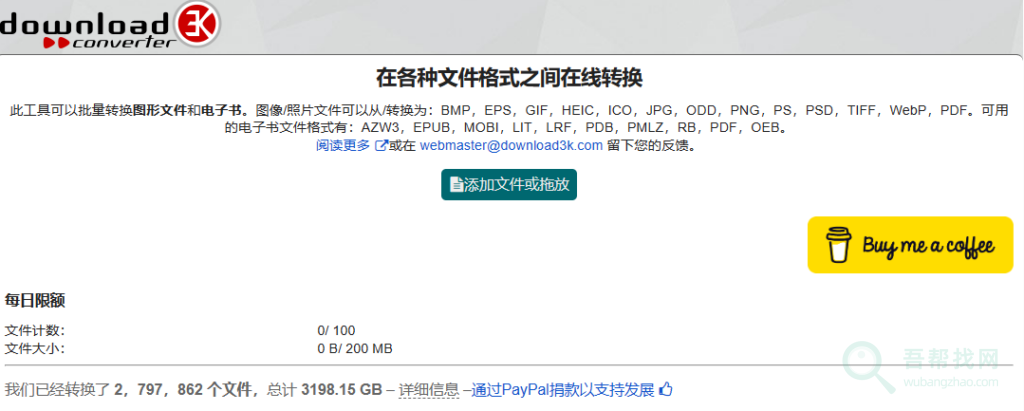Click the Buy me a coffee text

point(928,246)
